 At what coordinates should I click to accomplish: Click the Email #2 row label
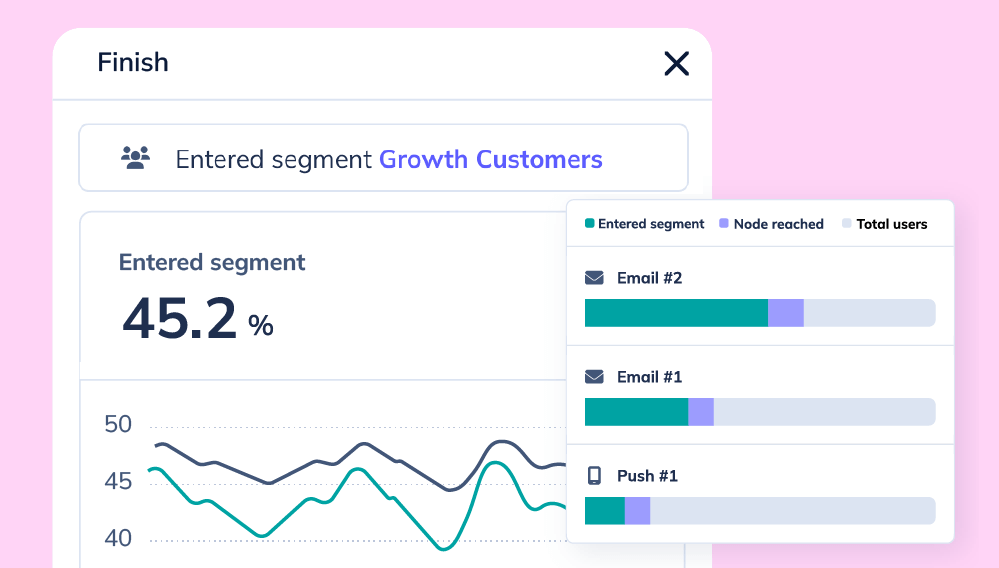(649, 278)
